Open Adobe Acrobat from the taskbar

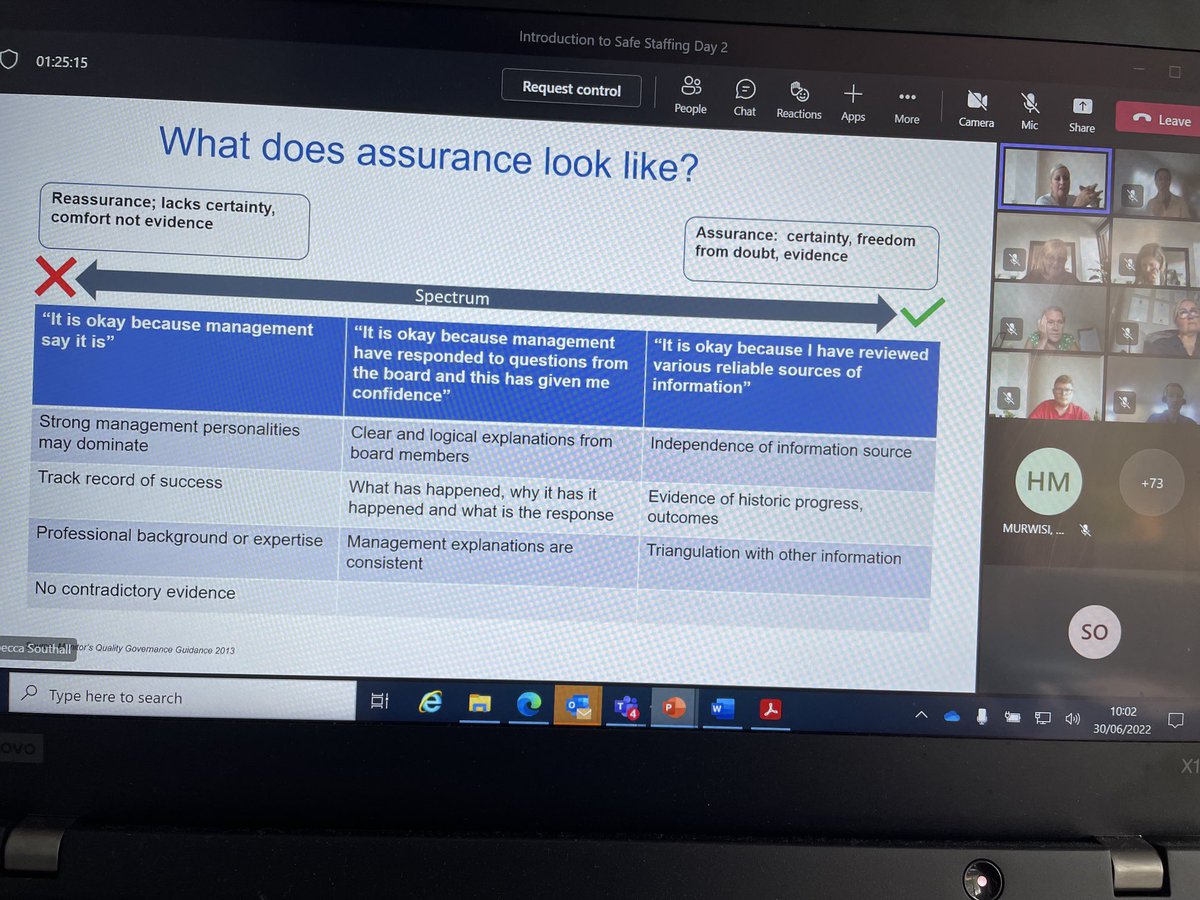point(770,710)
